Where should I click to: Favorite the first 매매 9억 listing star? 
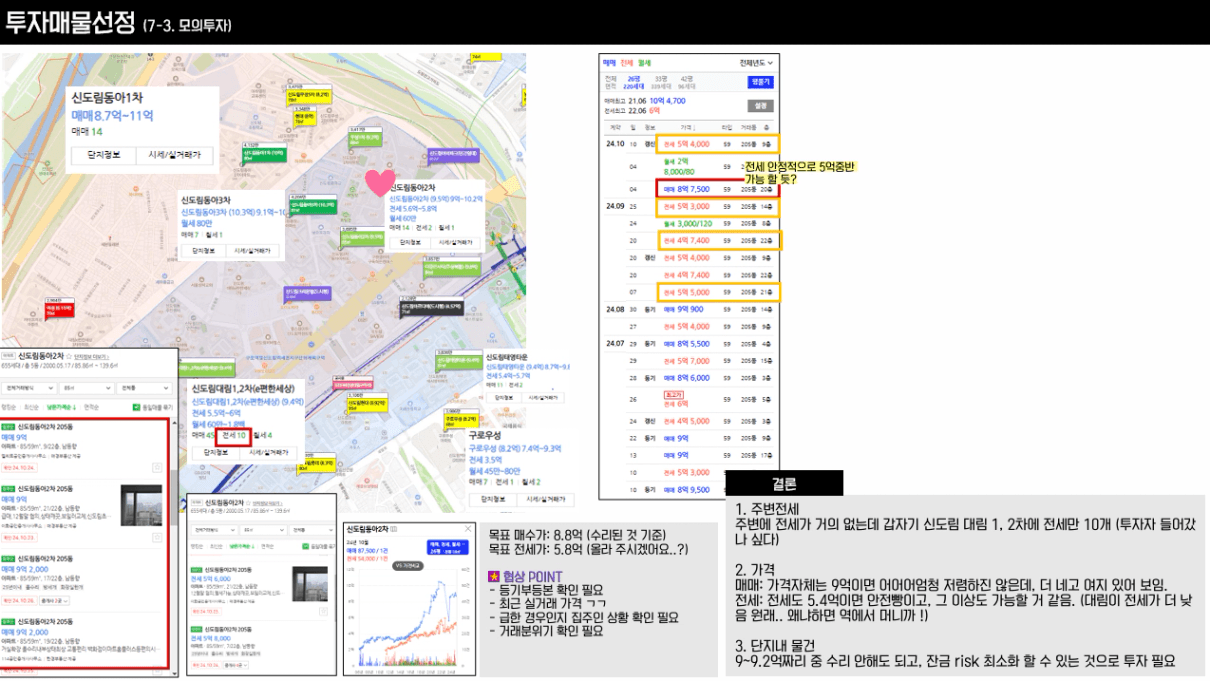point(157,467)
